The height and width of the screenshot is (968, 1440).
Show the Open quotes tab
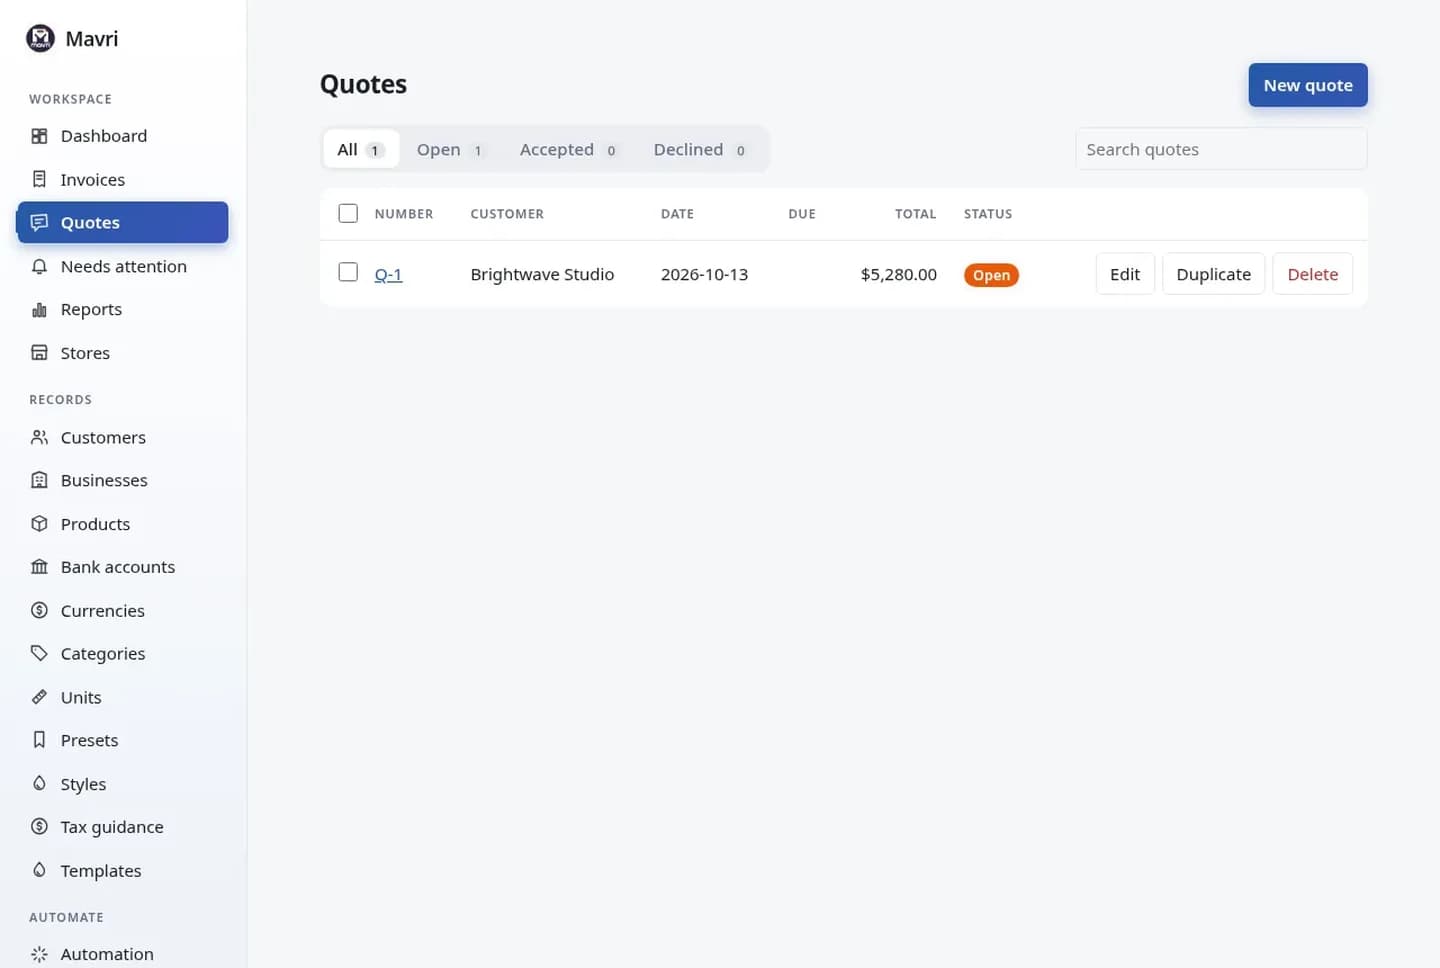[x=450, y=149]
